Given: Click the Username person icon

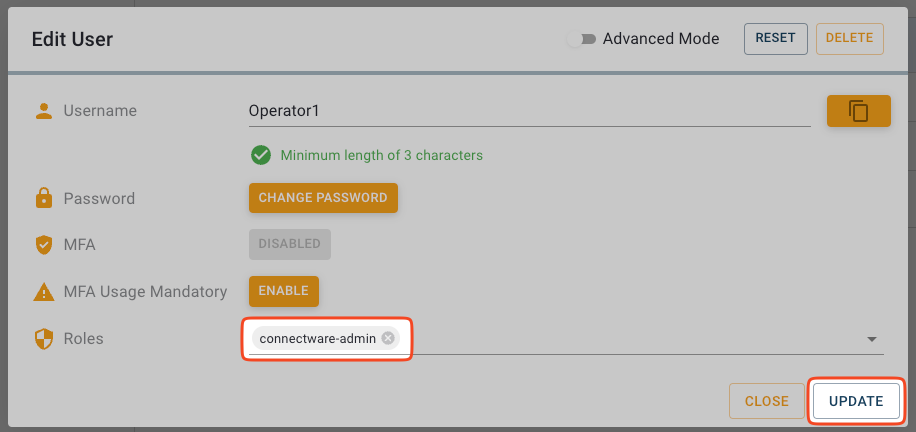Looking at the screenshot, I should click(43, 111).
